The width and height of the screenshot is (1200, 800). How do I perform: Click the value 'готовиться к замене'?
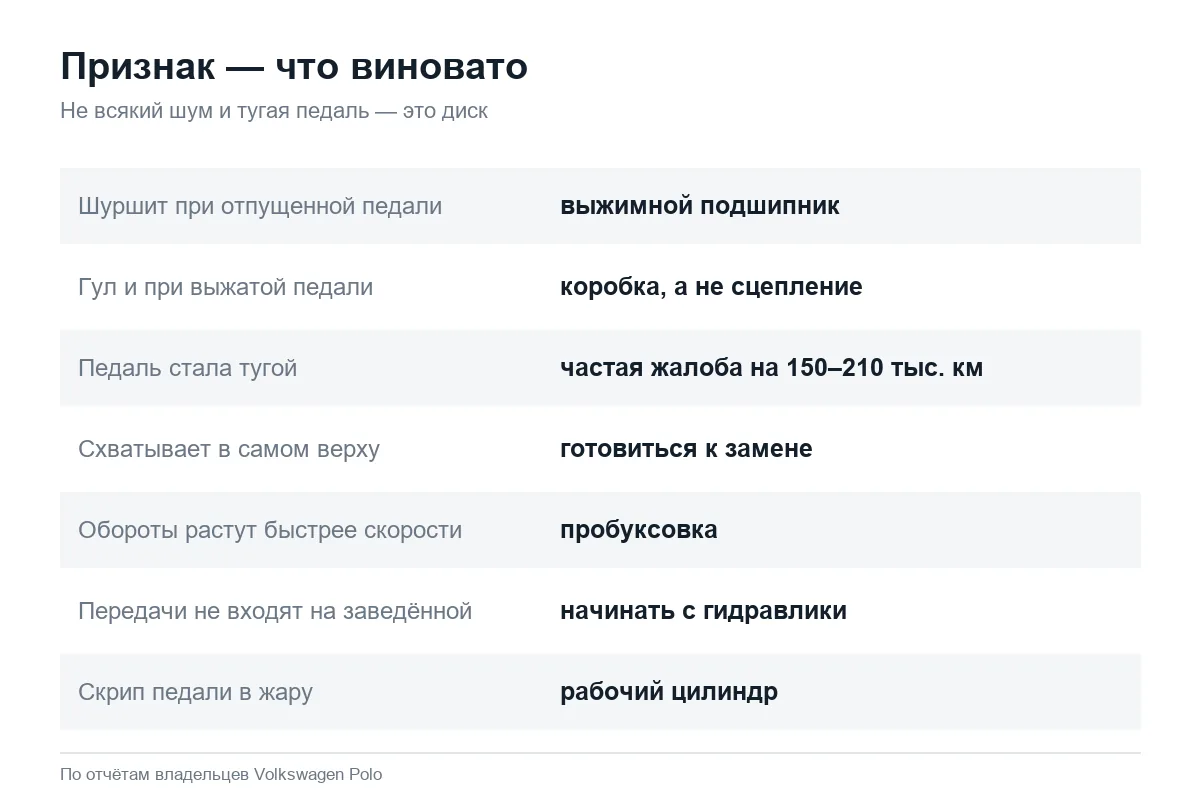pos(686,449)
